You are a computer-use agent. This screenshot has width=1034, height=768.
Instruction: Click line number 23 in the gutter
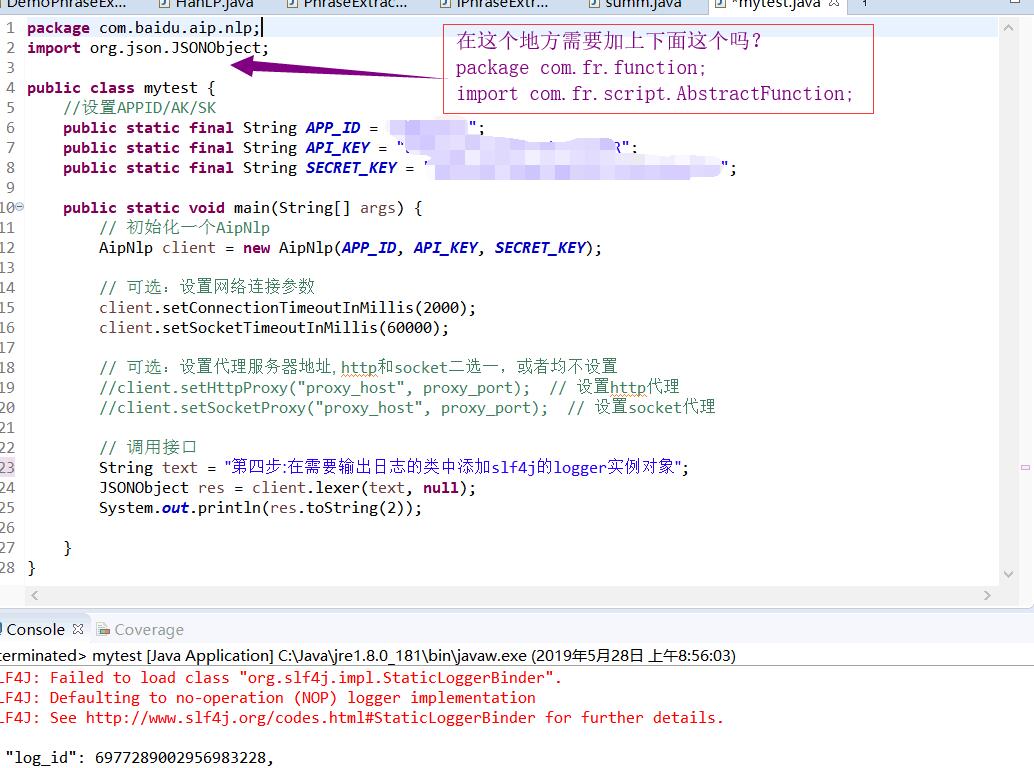click(7, 467)
